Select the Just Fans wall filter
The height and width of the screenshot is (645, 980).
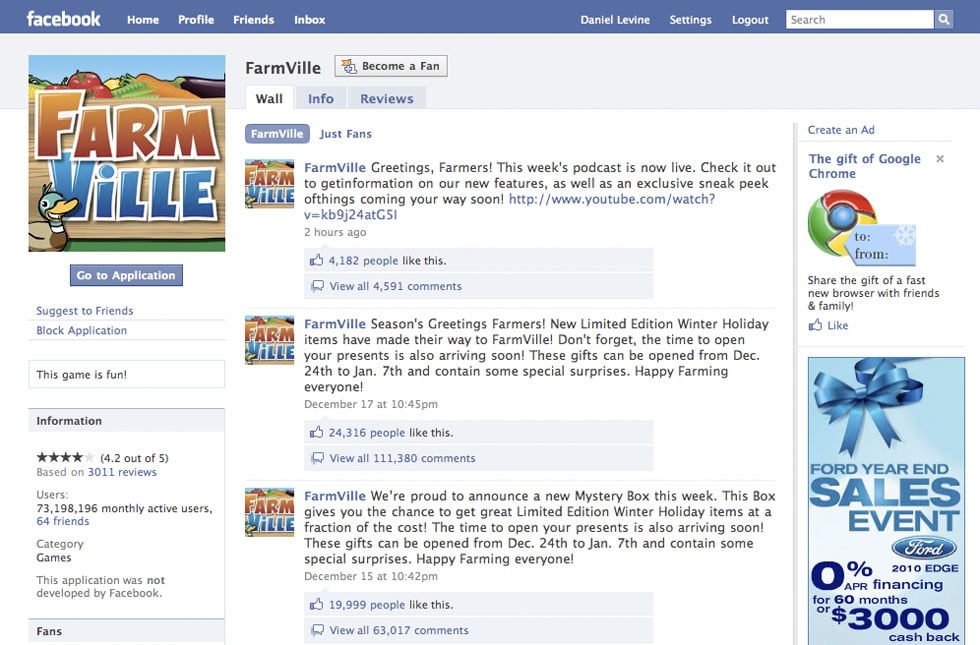(346, 134)
